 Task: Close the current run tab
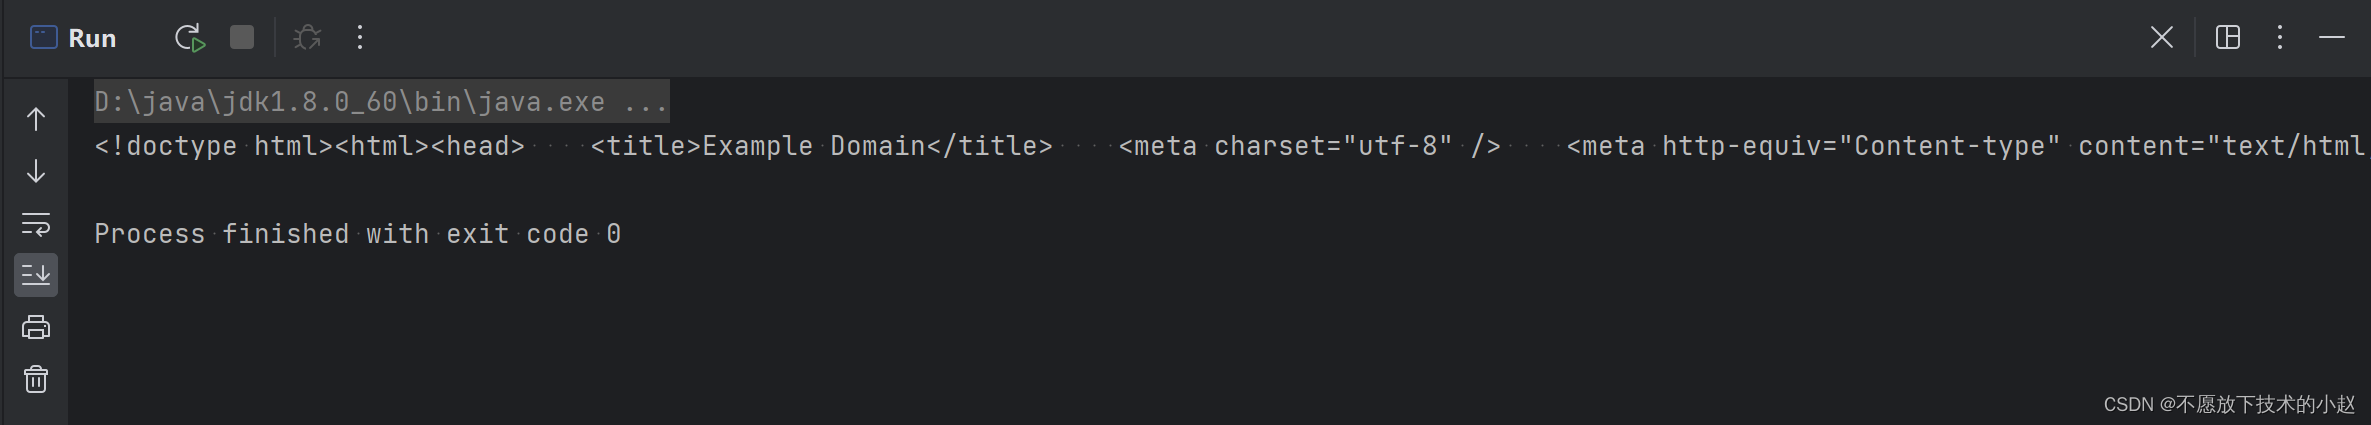coord(2161,38)
